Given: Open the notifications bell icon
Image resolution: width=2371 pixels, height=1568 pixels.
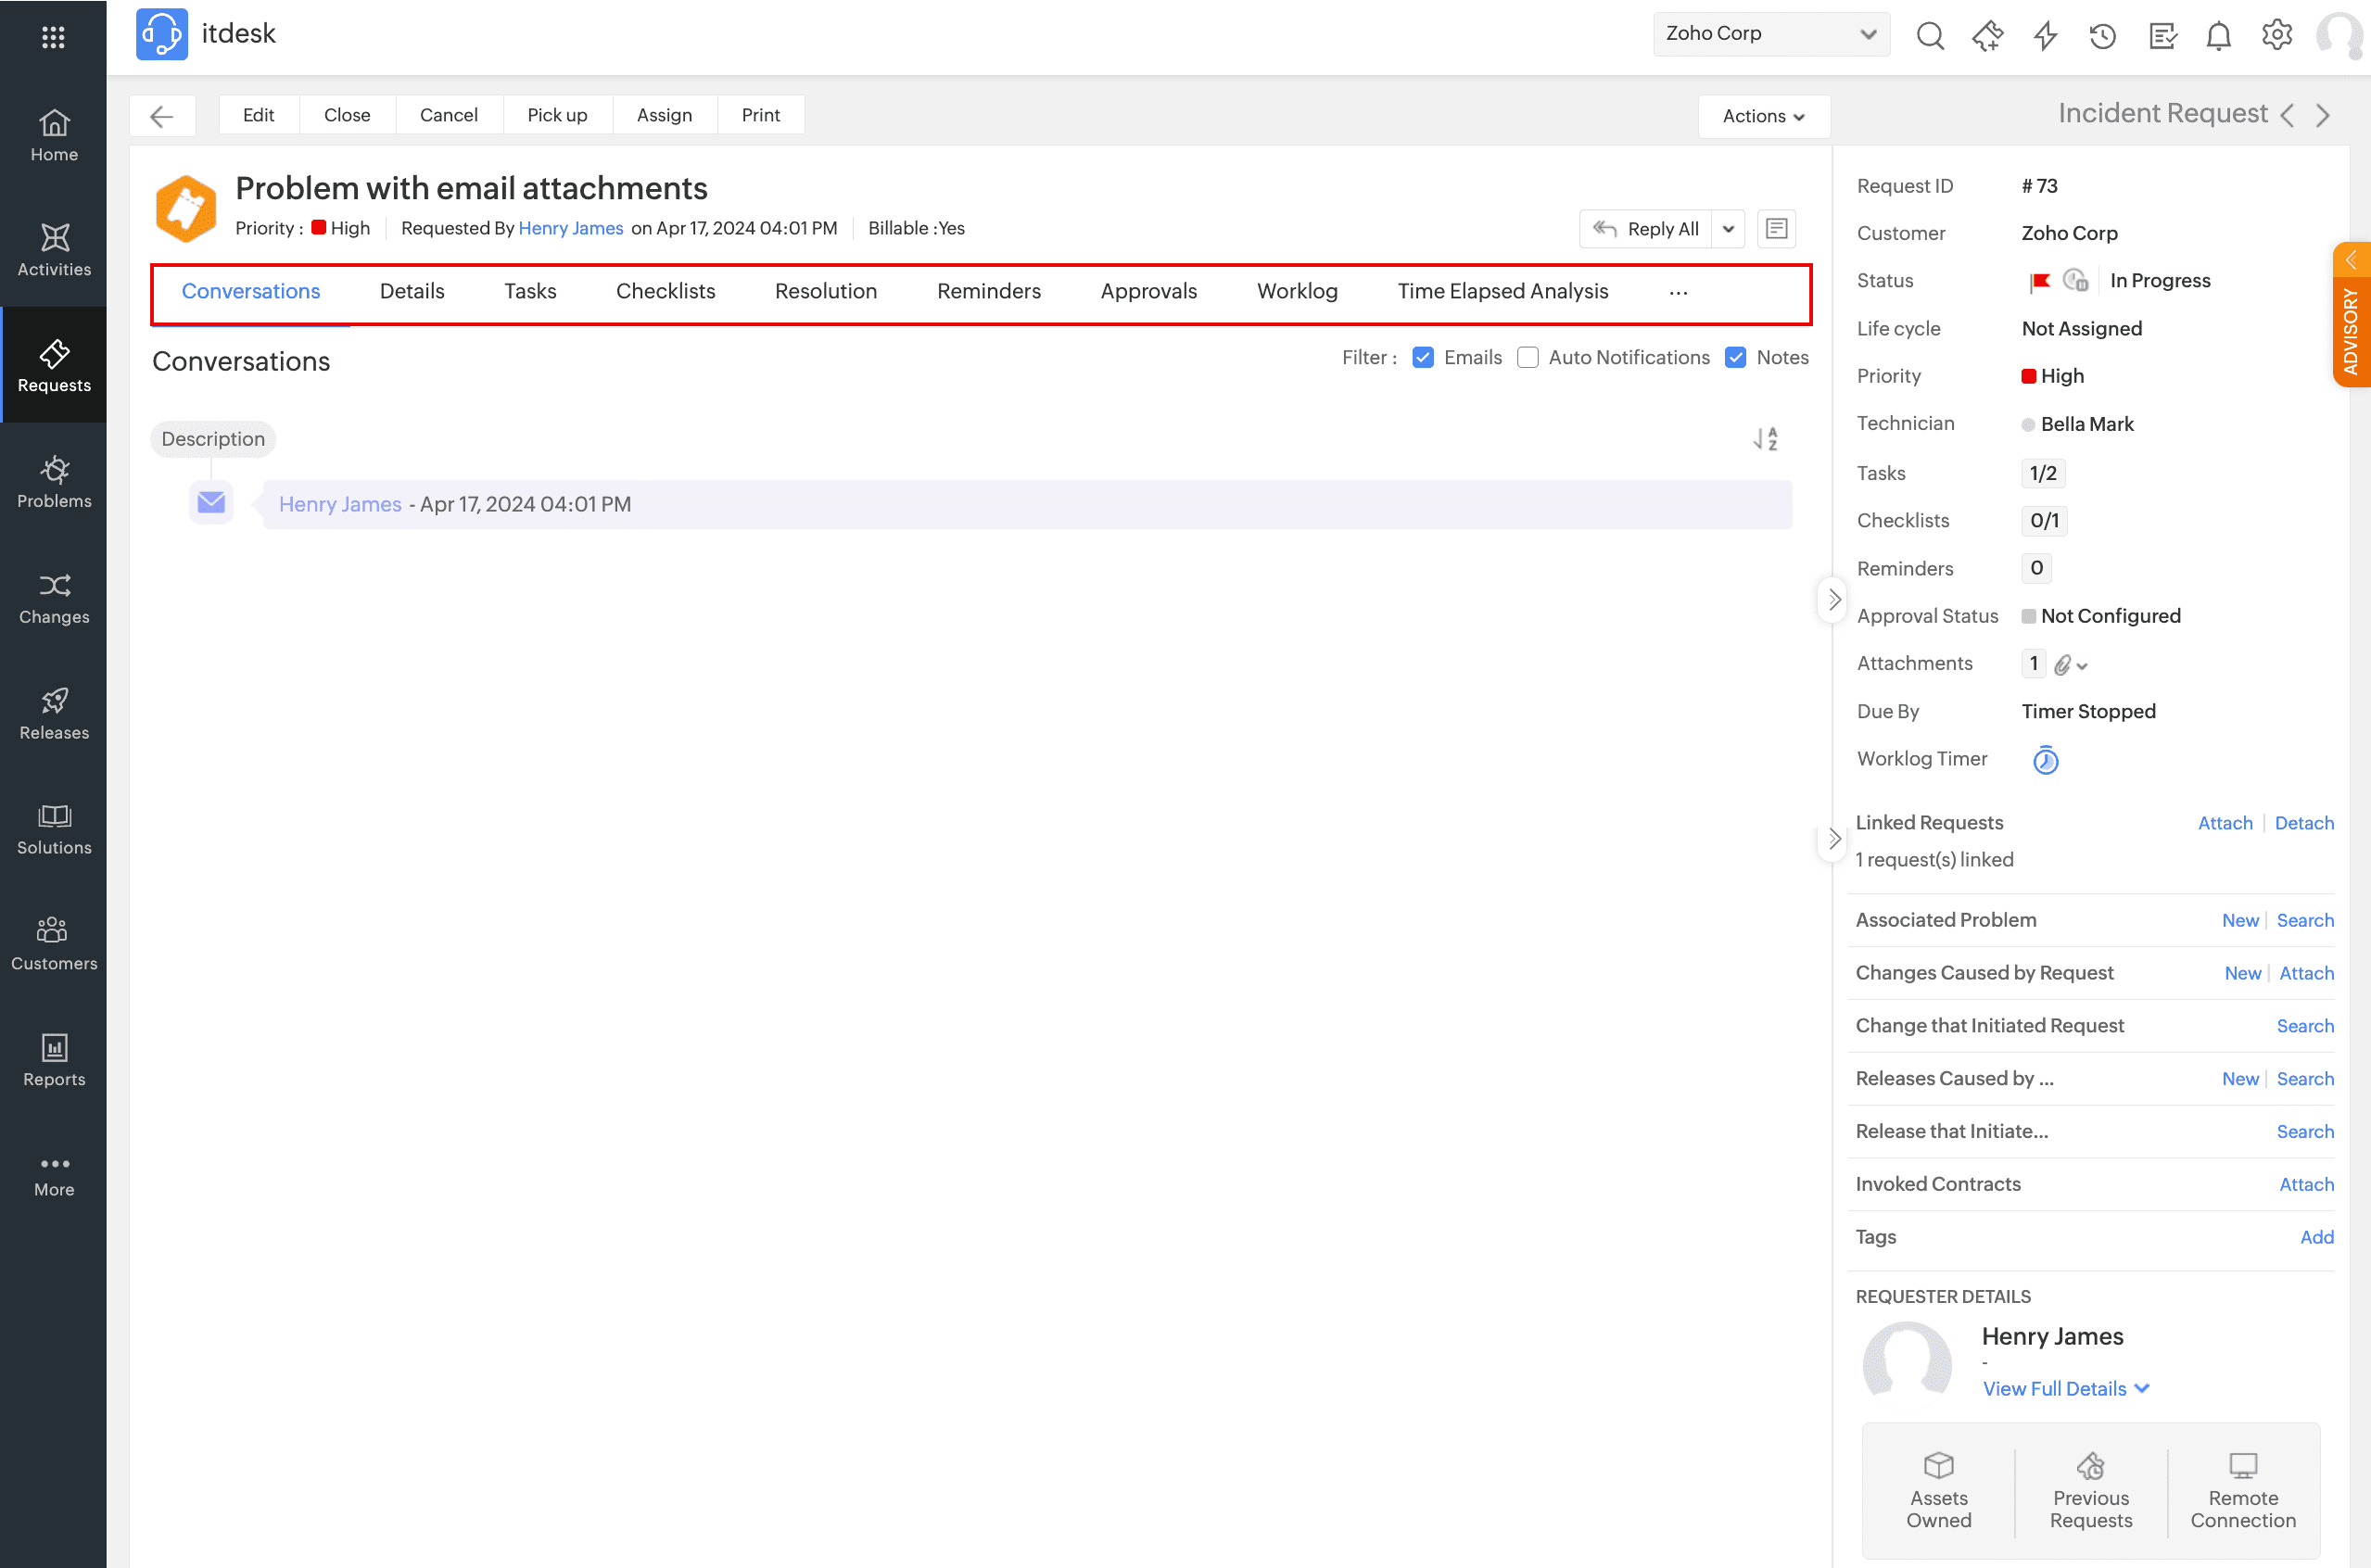Looking at the screenshot, I should coord(2218,36).
